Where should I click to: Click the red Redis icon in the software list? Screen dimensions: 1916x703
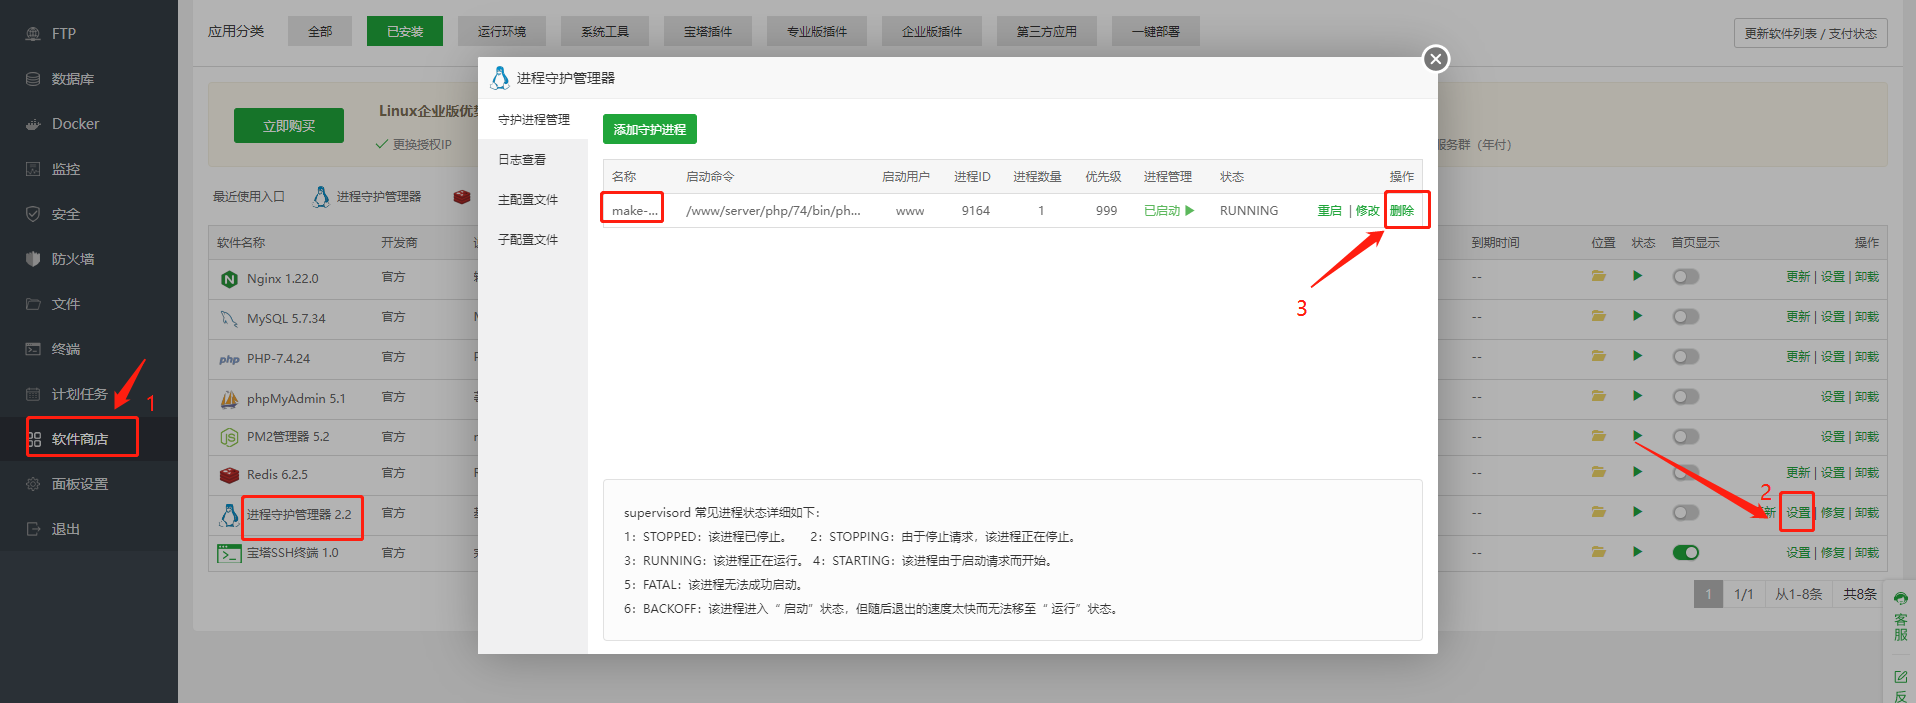coord(229,475)
